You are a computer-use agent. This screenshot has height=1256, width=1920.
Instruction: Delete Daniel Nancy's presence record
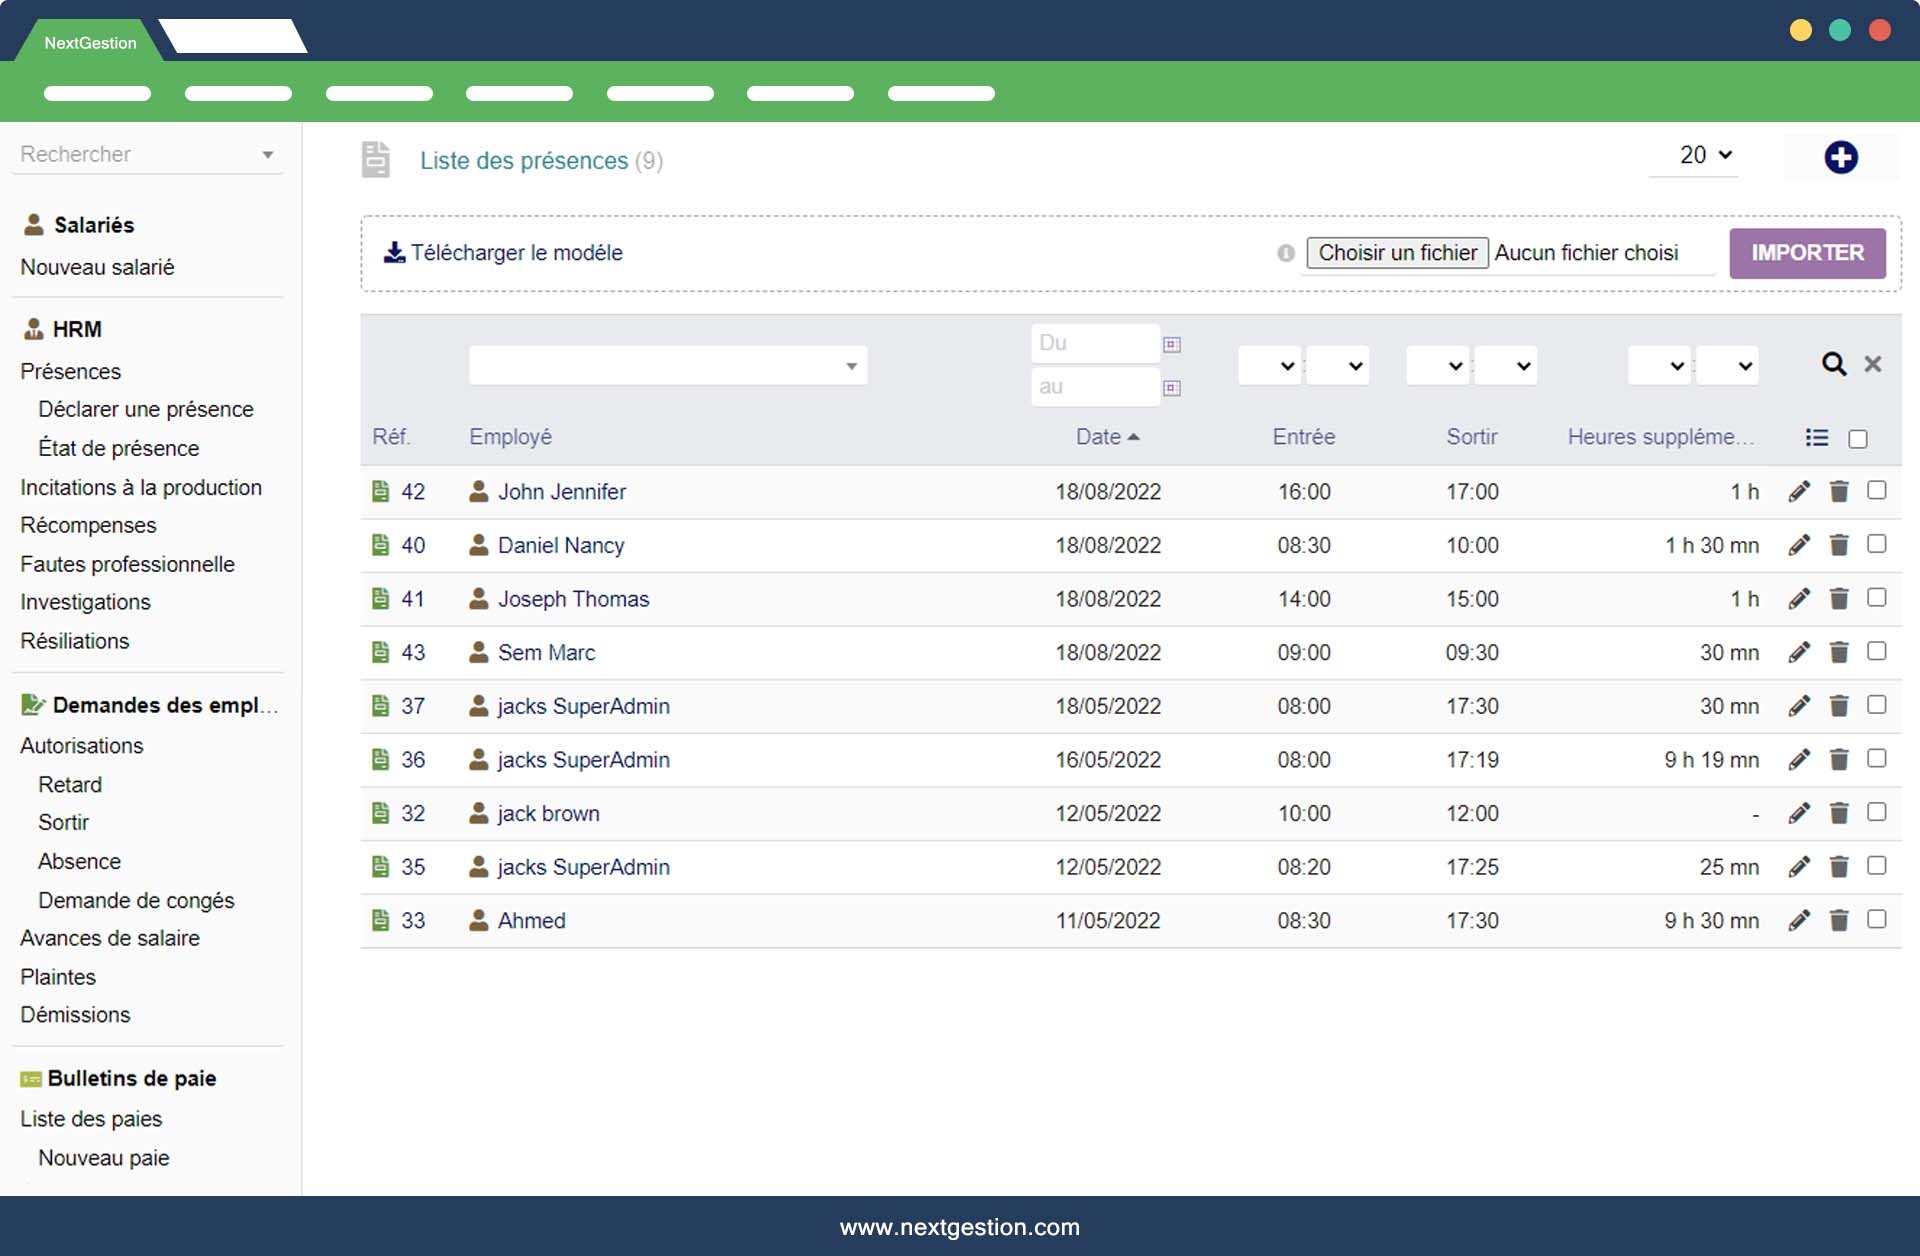[1839, 545]
